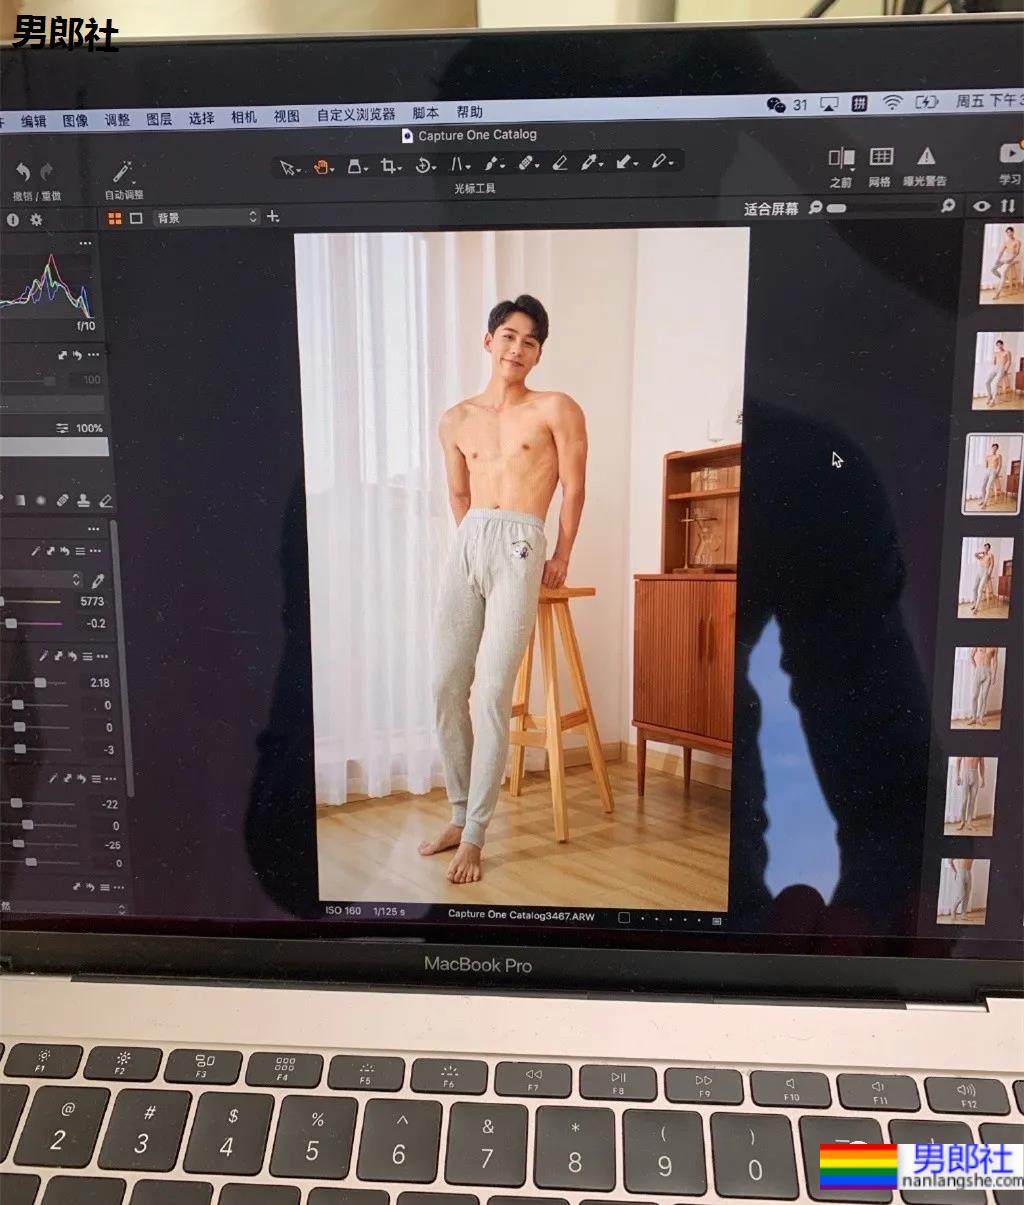Click the 适合屏幕 fit-to-screen button
The height and width of the screenshot is (1205, 1024).
tap(770, 208)
